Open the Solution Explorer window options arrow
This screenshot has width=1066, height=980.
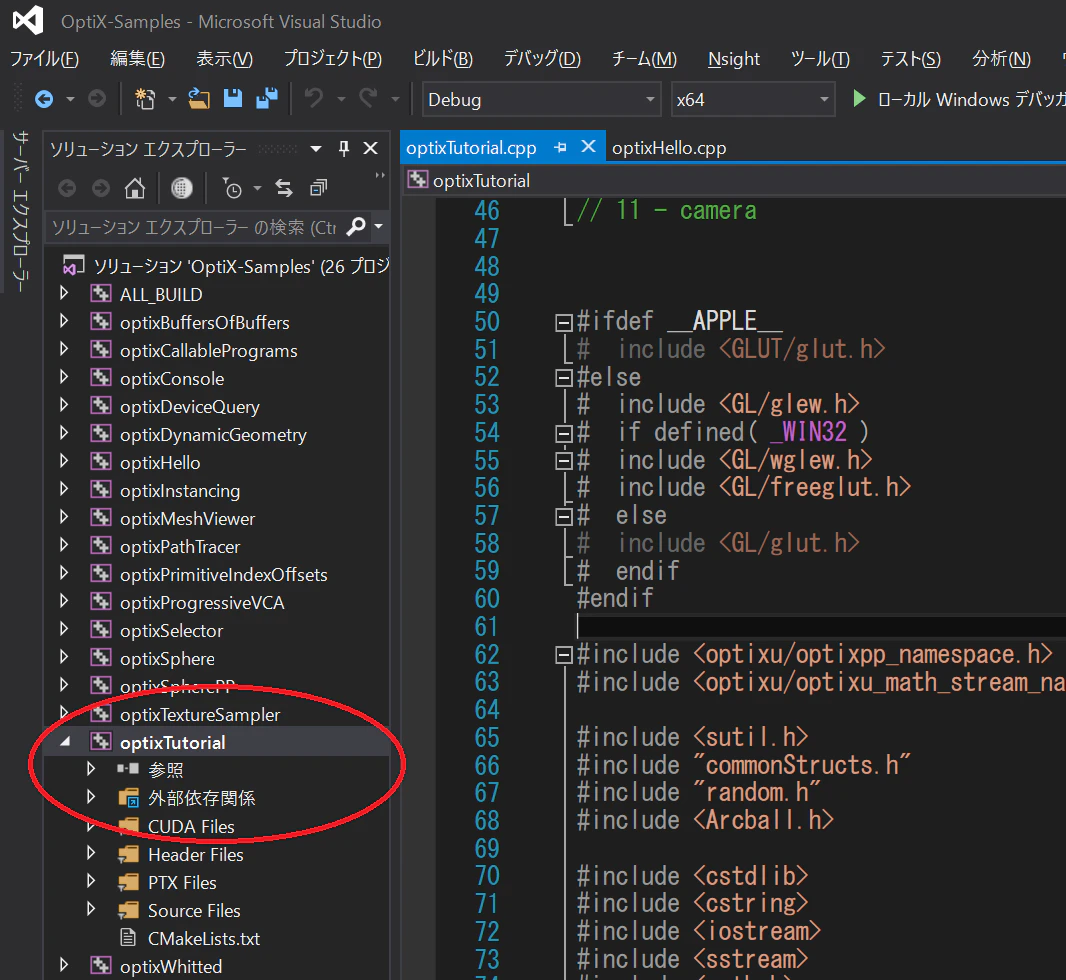click(x=316, y=148)
